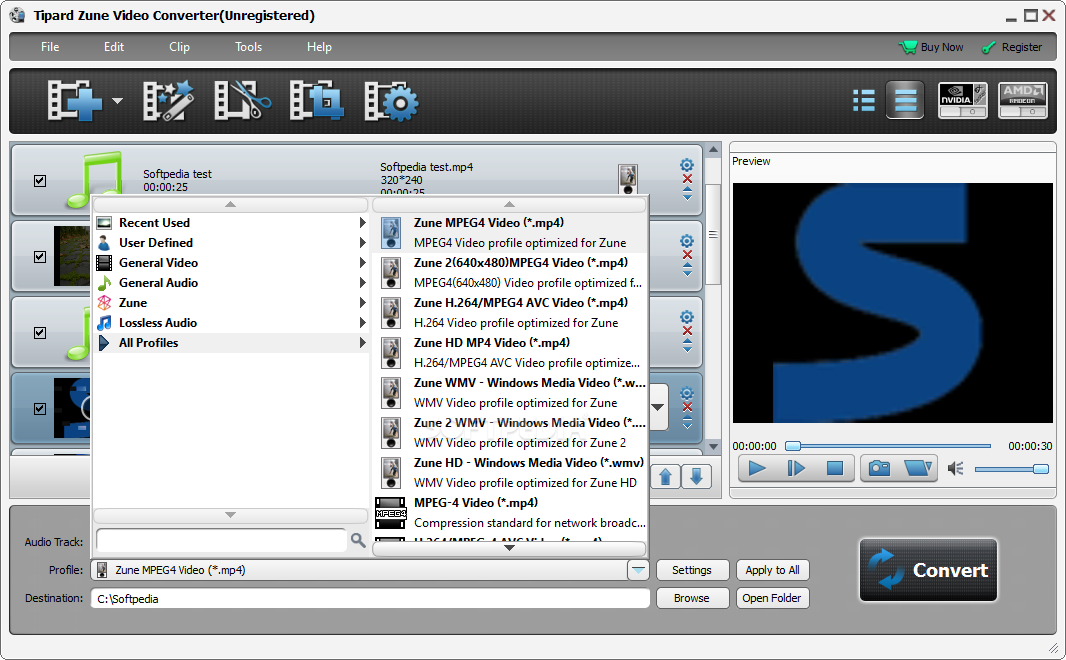The image size is (1066, 660).
Task: Expand General Audio profile category
Action: coord(231,283)
